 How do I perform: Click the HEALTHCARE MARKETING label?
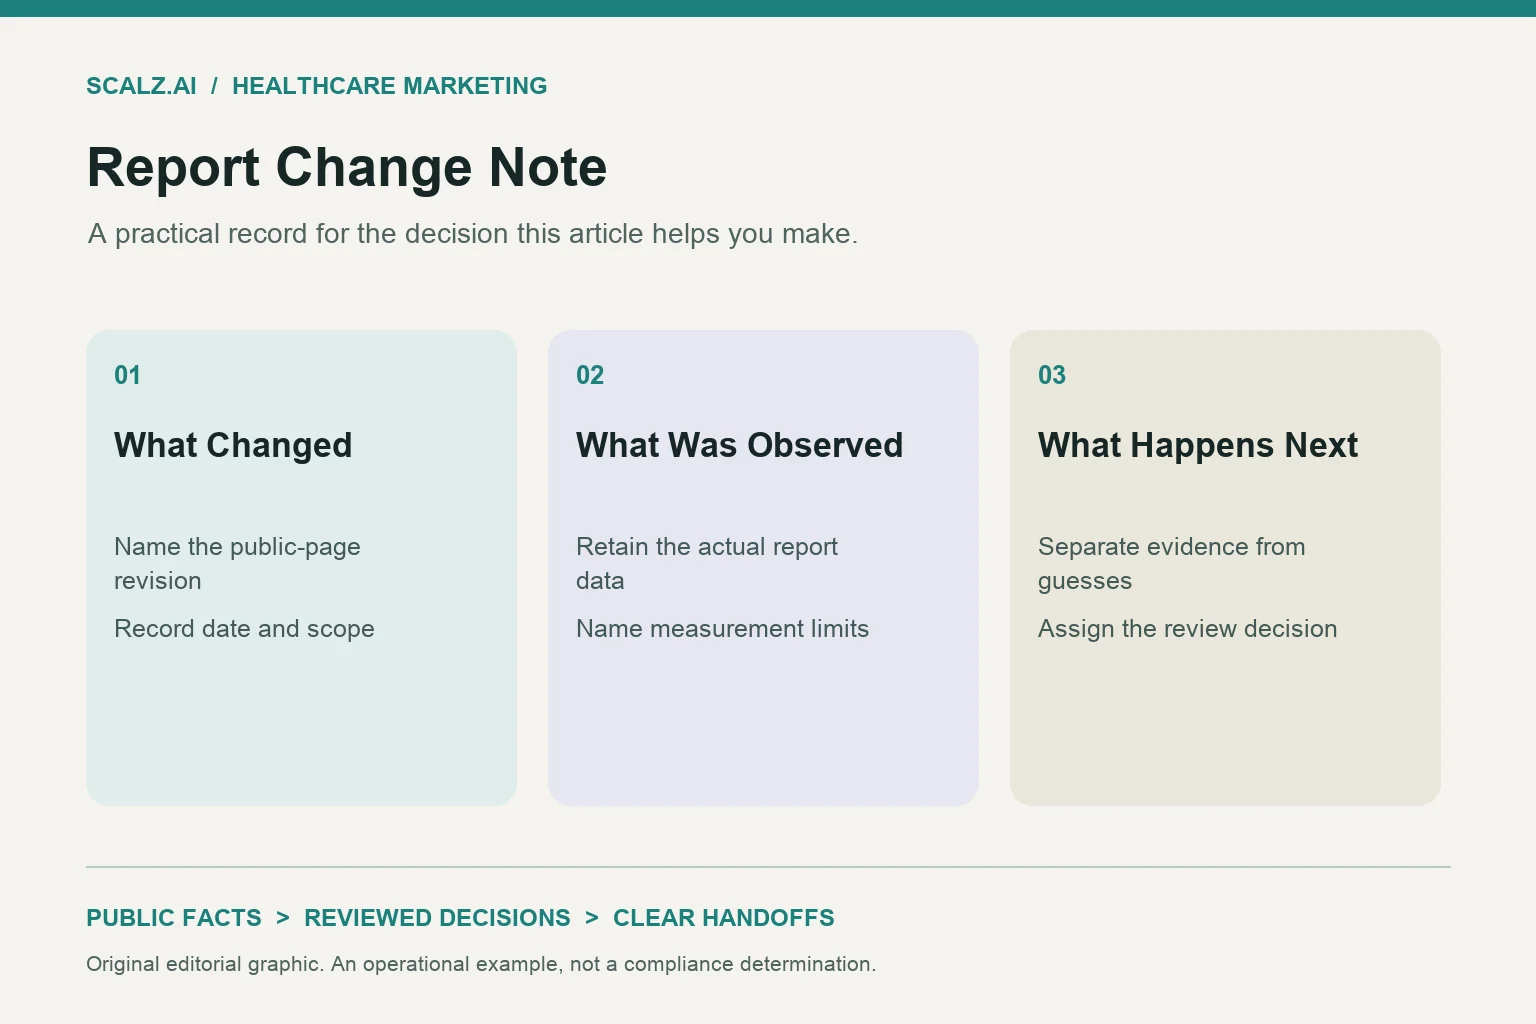(390, 86)
